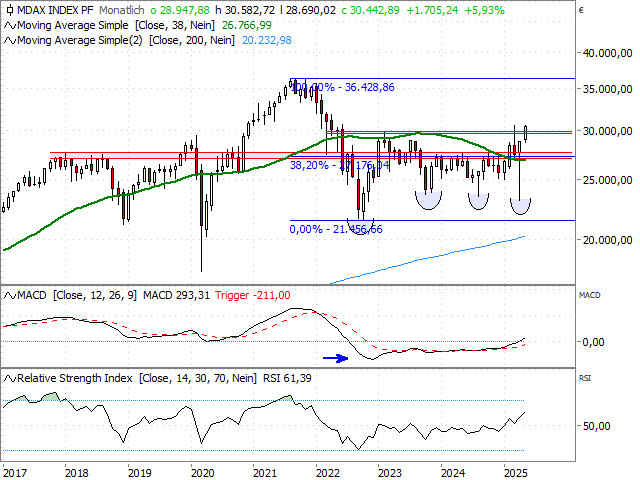This screenshot has height=480, width=640.
Task: Click the 100,00% Fibonacci label 36.428,86
Action: pyautogui.click(x=343, y=87)
